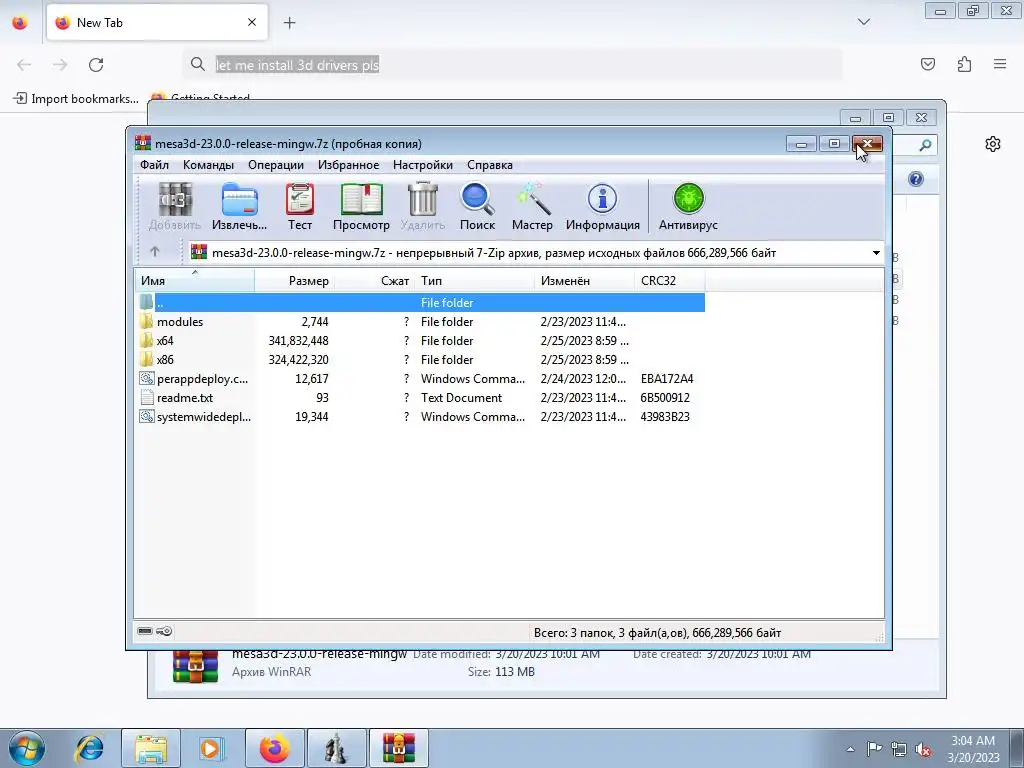This screenshot has height=768, width=1024.
Task: Click the password key icon in status bar
Action: [165, 631]
